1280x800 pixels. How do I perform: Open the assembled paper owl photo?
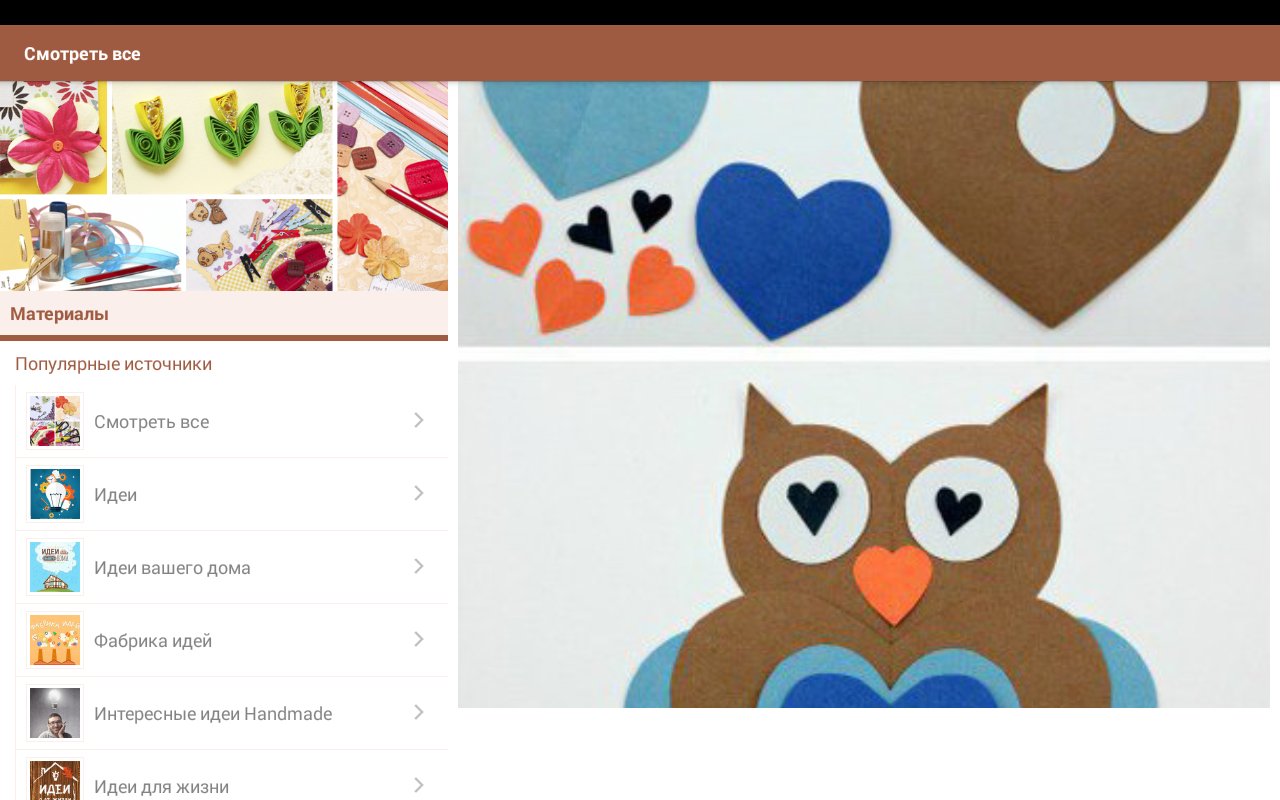pos(864,534)
